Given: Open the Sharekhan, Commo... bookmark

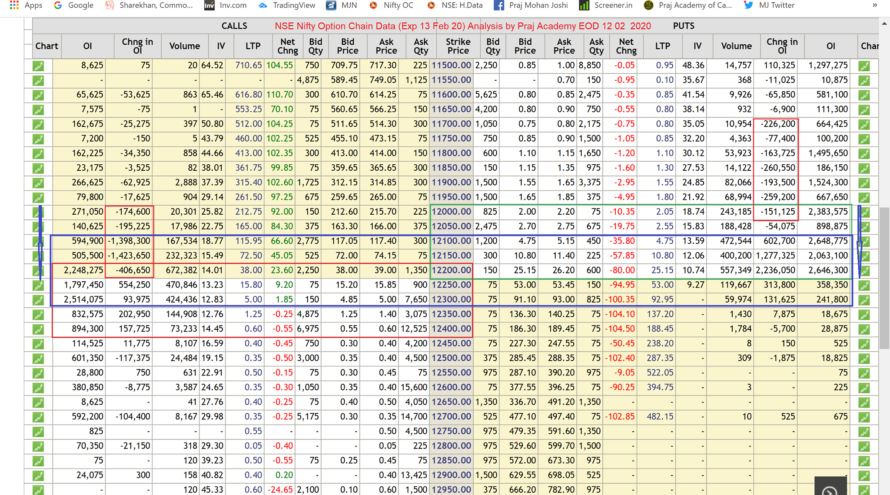Looking at the screenshot, I should (x=148, y=5).
